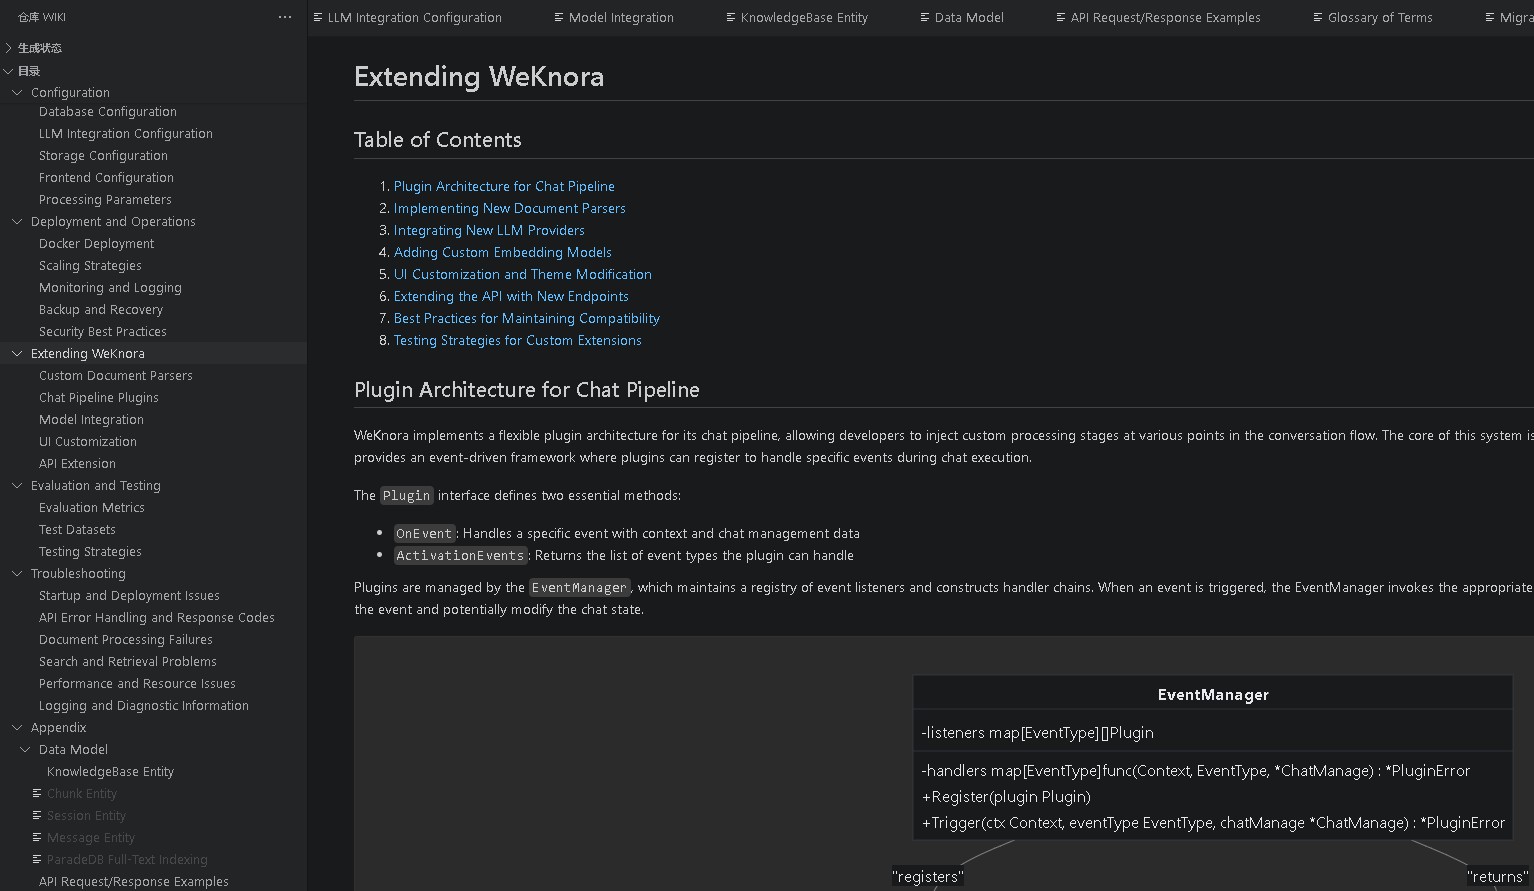Click the list icon beside Session Entity
Image resolution: width=1534 pixels, height=891 pixels.
coord(37,815)
